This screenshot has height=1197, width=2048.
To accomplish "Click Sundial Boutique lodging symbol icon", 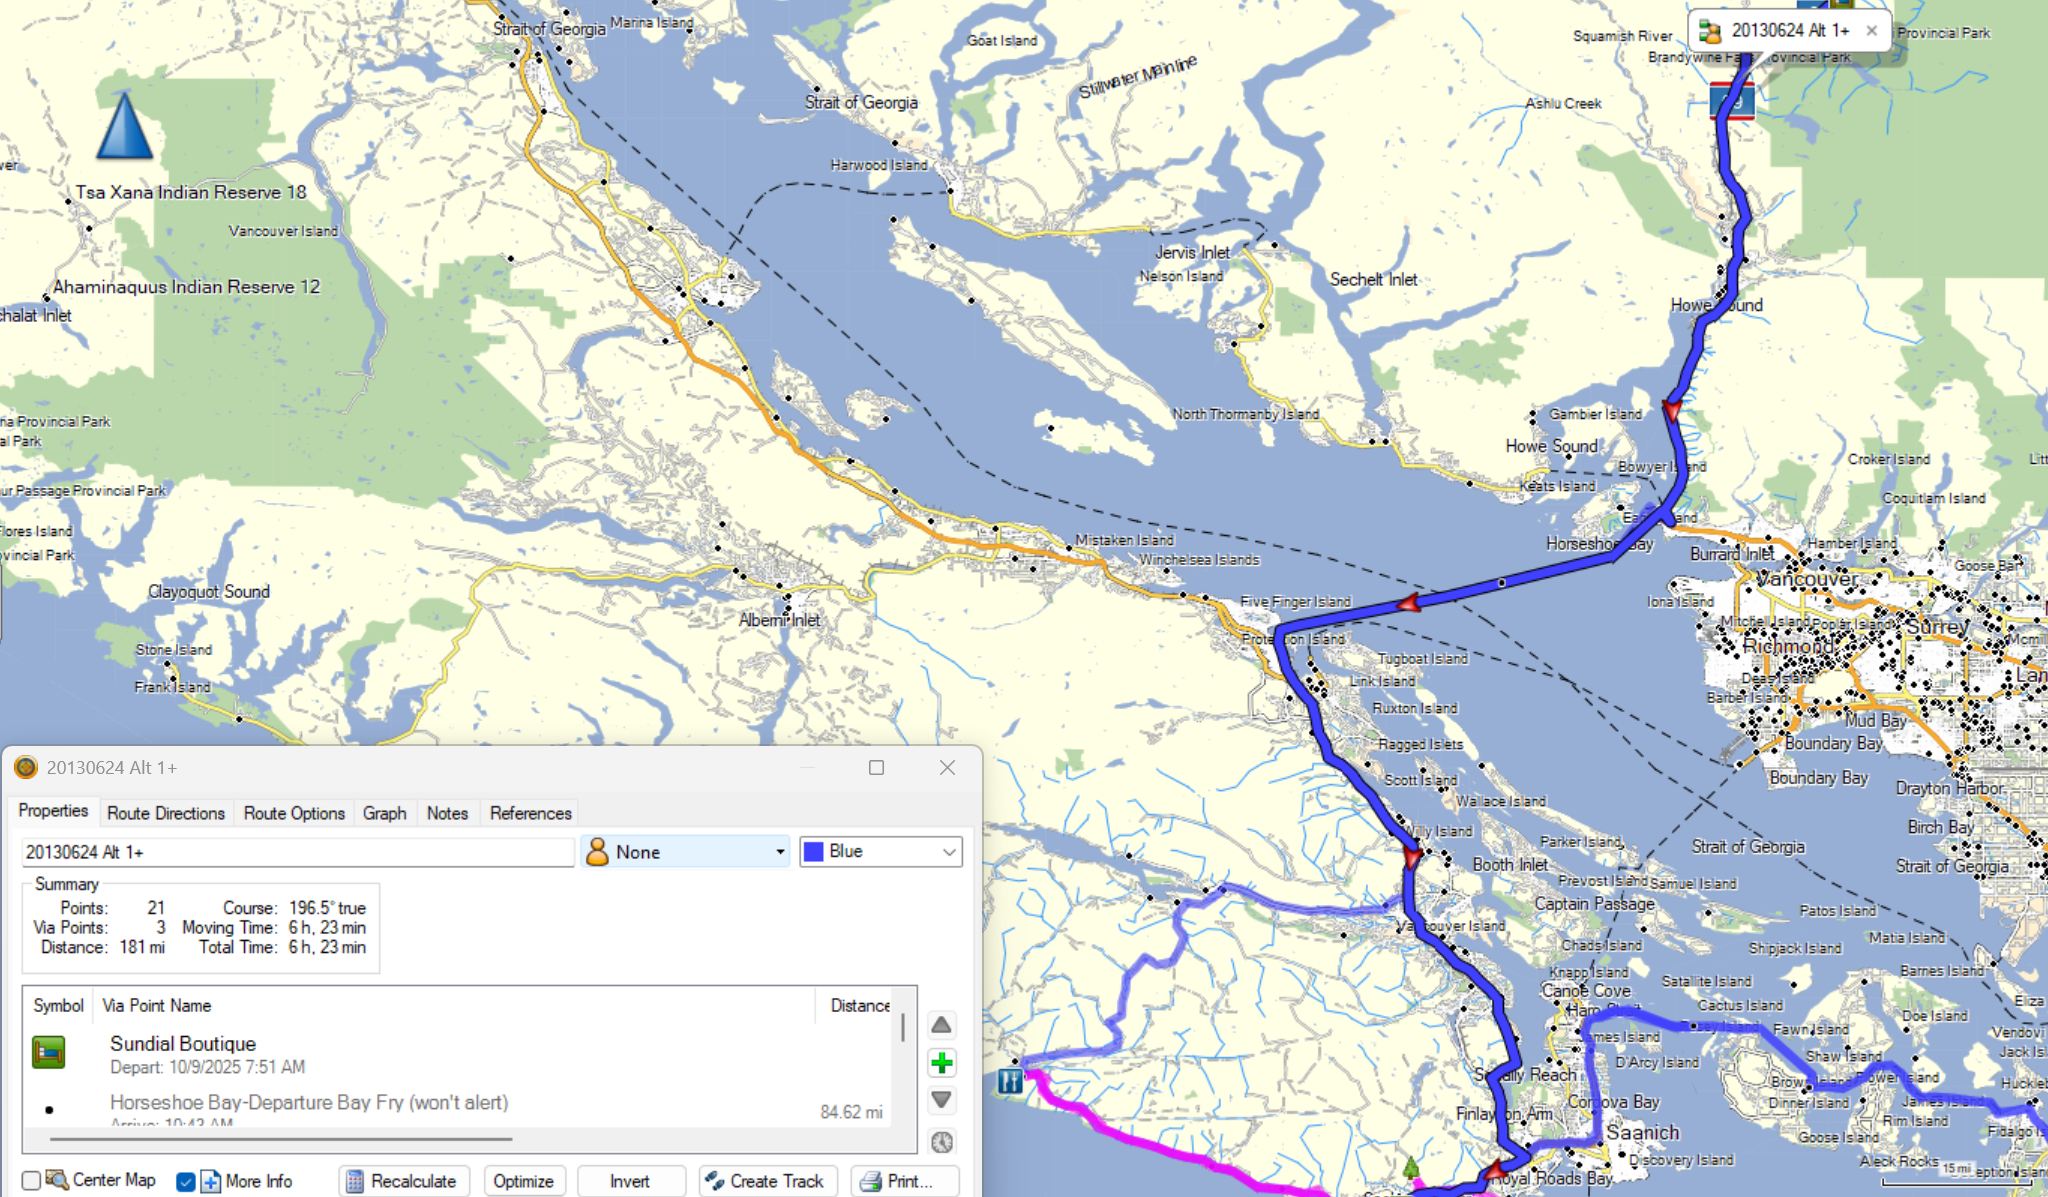I will tap(48, 1053).
